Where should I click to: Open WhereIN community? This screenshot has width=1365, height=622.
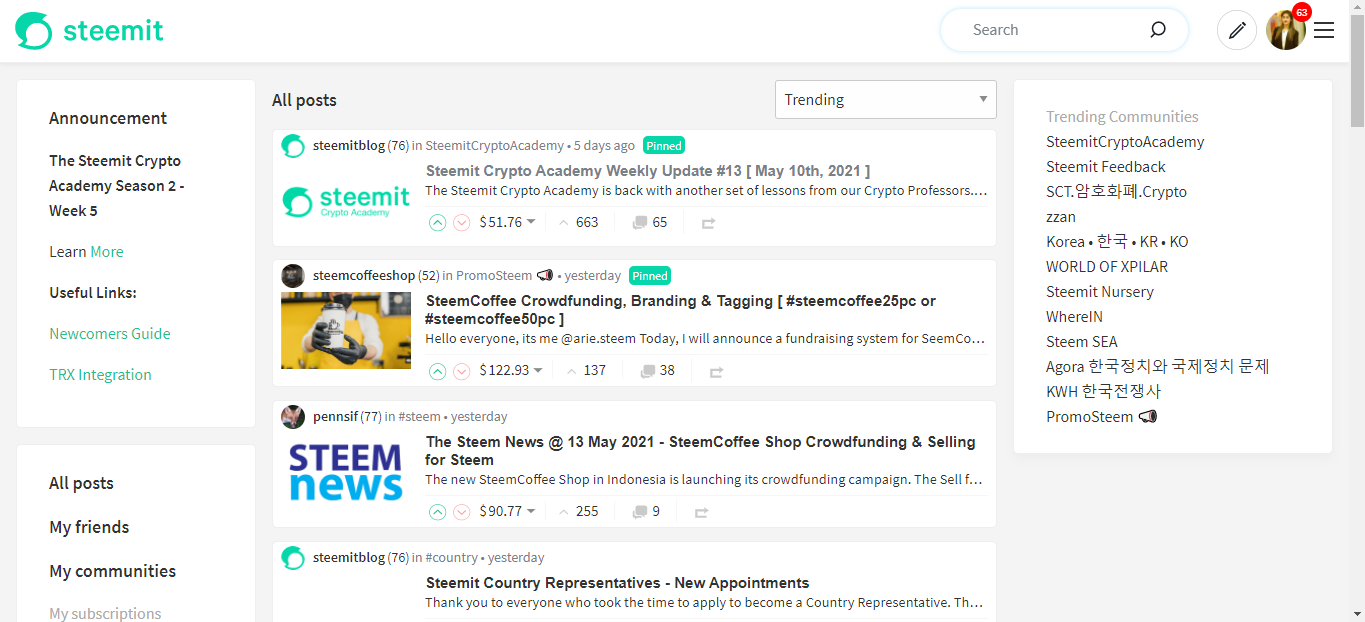[x=1075, y=317]
